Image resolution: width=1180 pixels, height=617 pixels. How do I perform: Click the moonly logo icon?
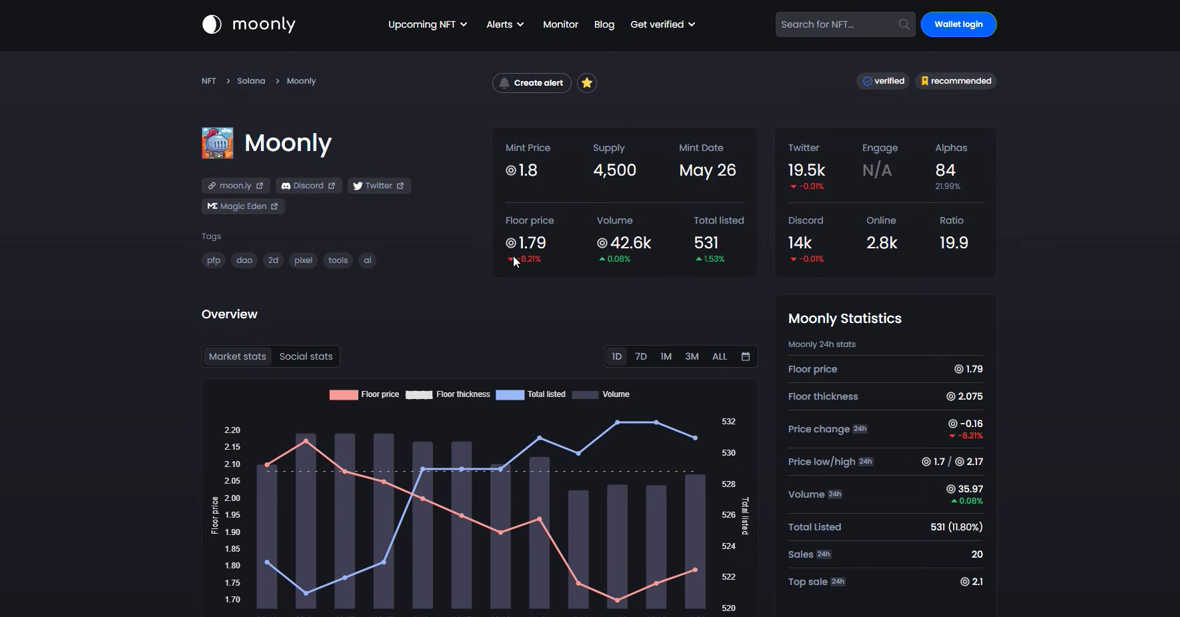[x=212, y=24]
